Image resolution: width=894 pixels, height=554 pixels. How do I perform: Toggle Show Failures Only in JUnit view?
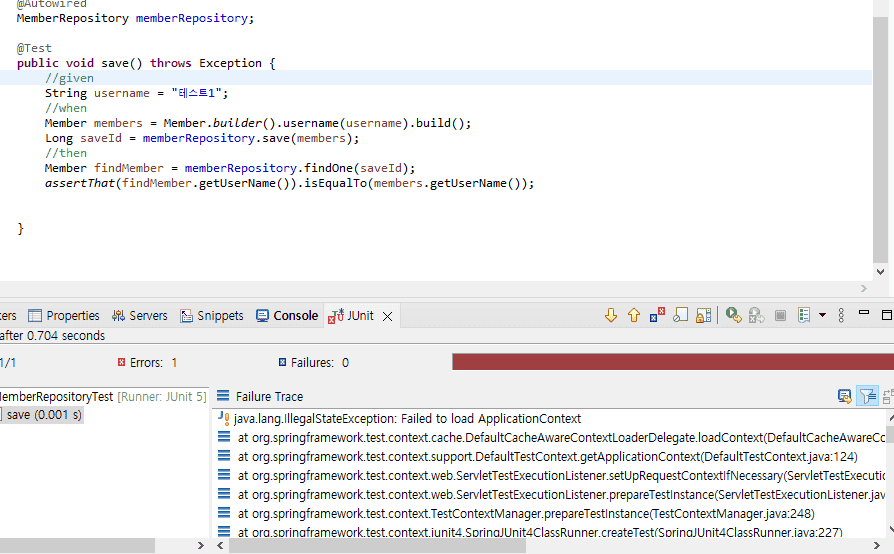[x=657, y=315]
